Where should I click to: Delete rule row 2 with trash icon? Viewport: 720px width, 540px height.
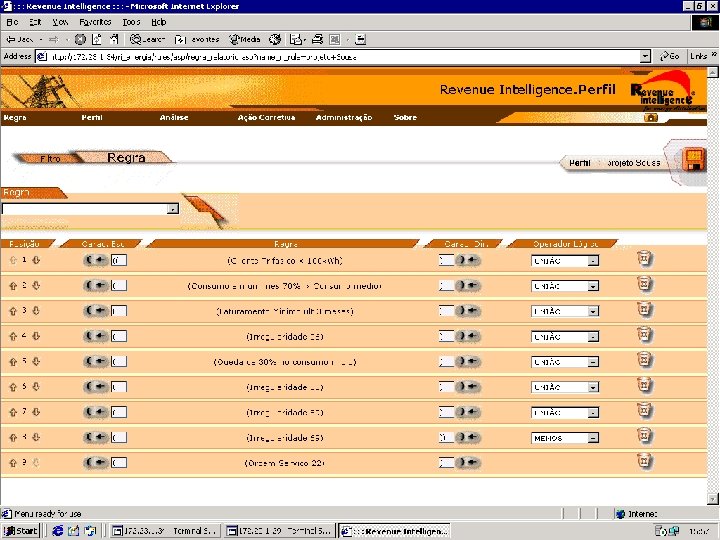coord(645,284)
